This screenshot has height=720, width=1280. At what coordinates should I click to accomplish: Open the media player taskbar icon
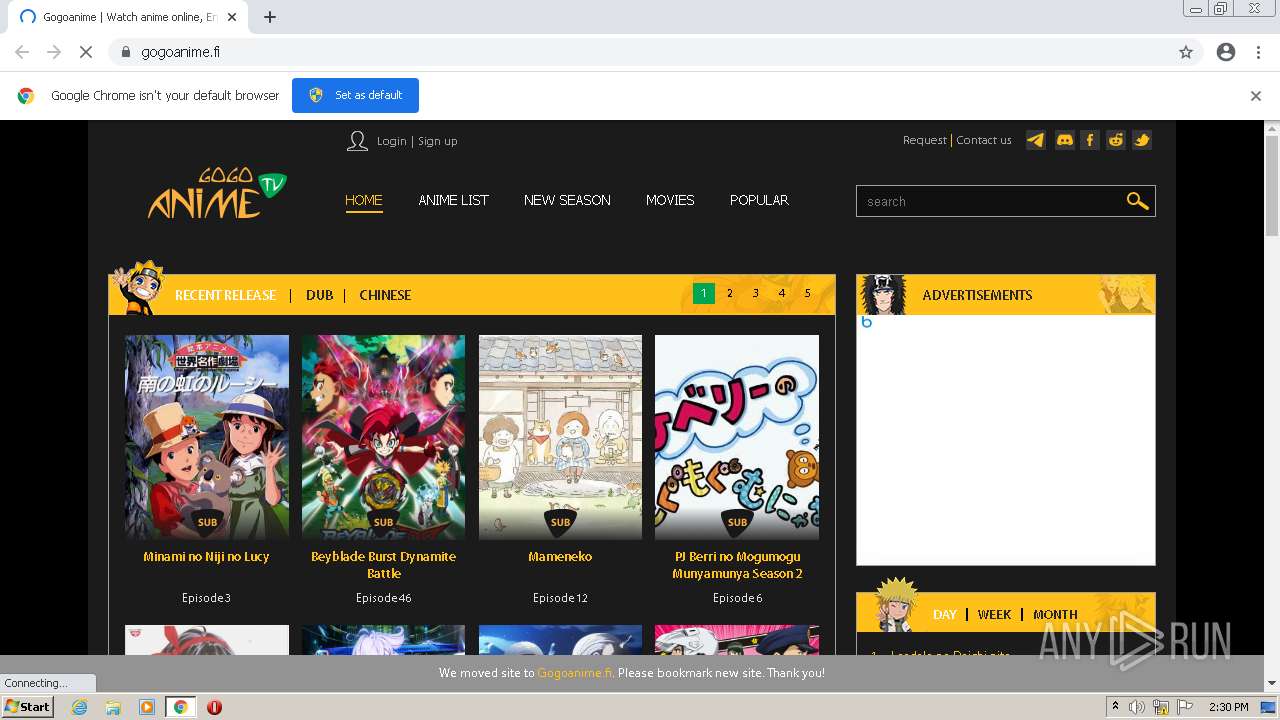point(147,707)
